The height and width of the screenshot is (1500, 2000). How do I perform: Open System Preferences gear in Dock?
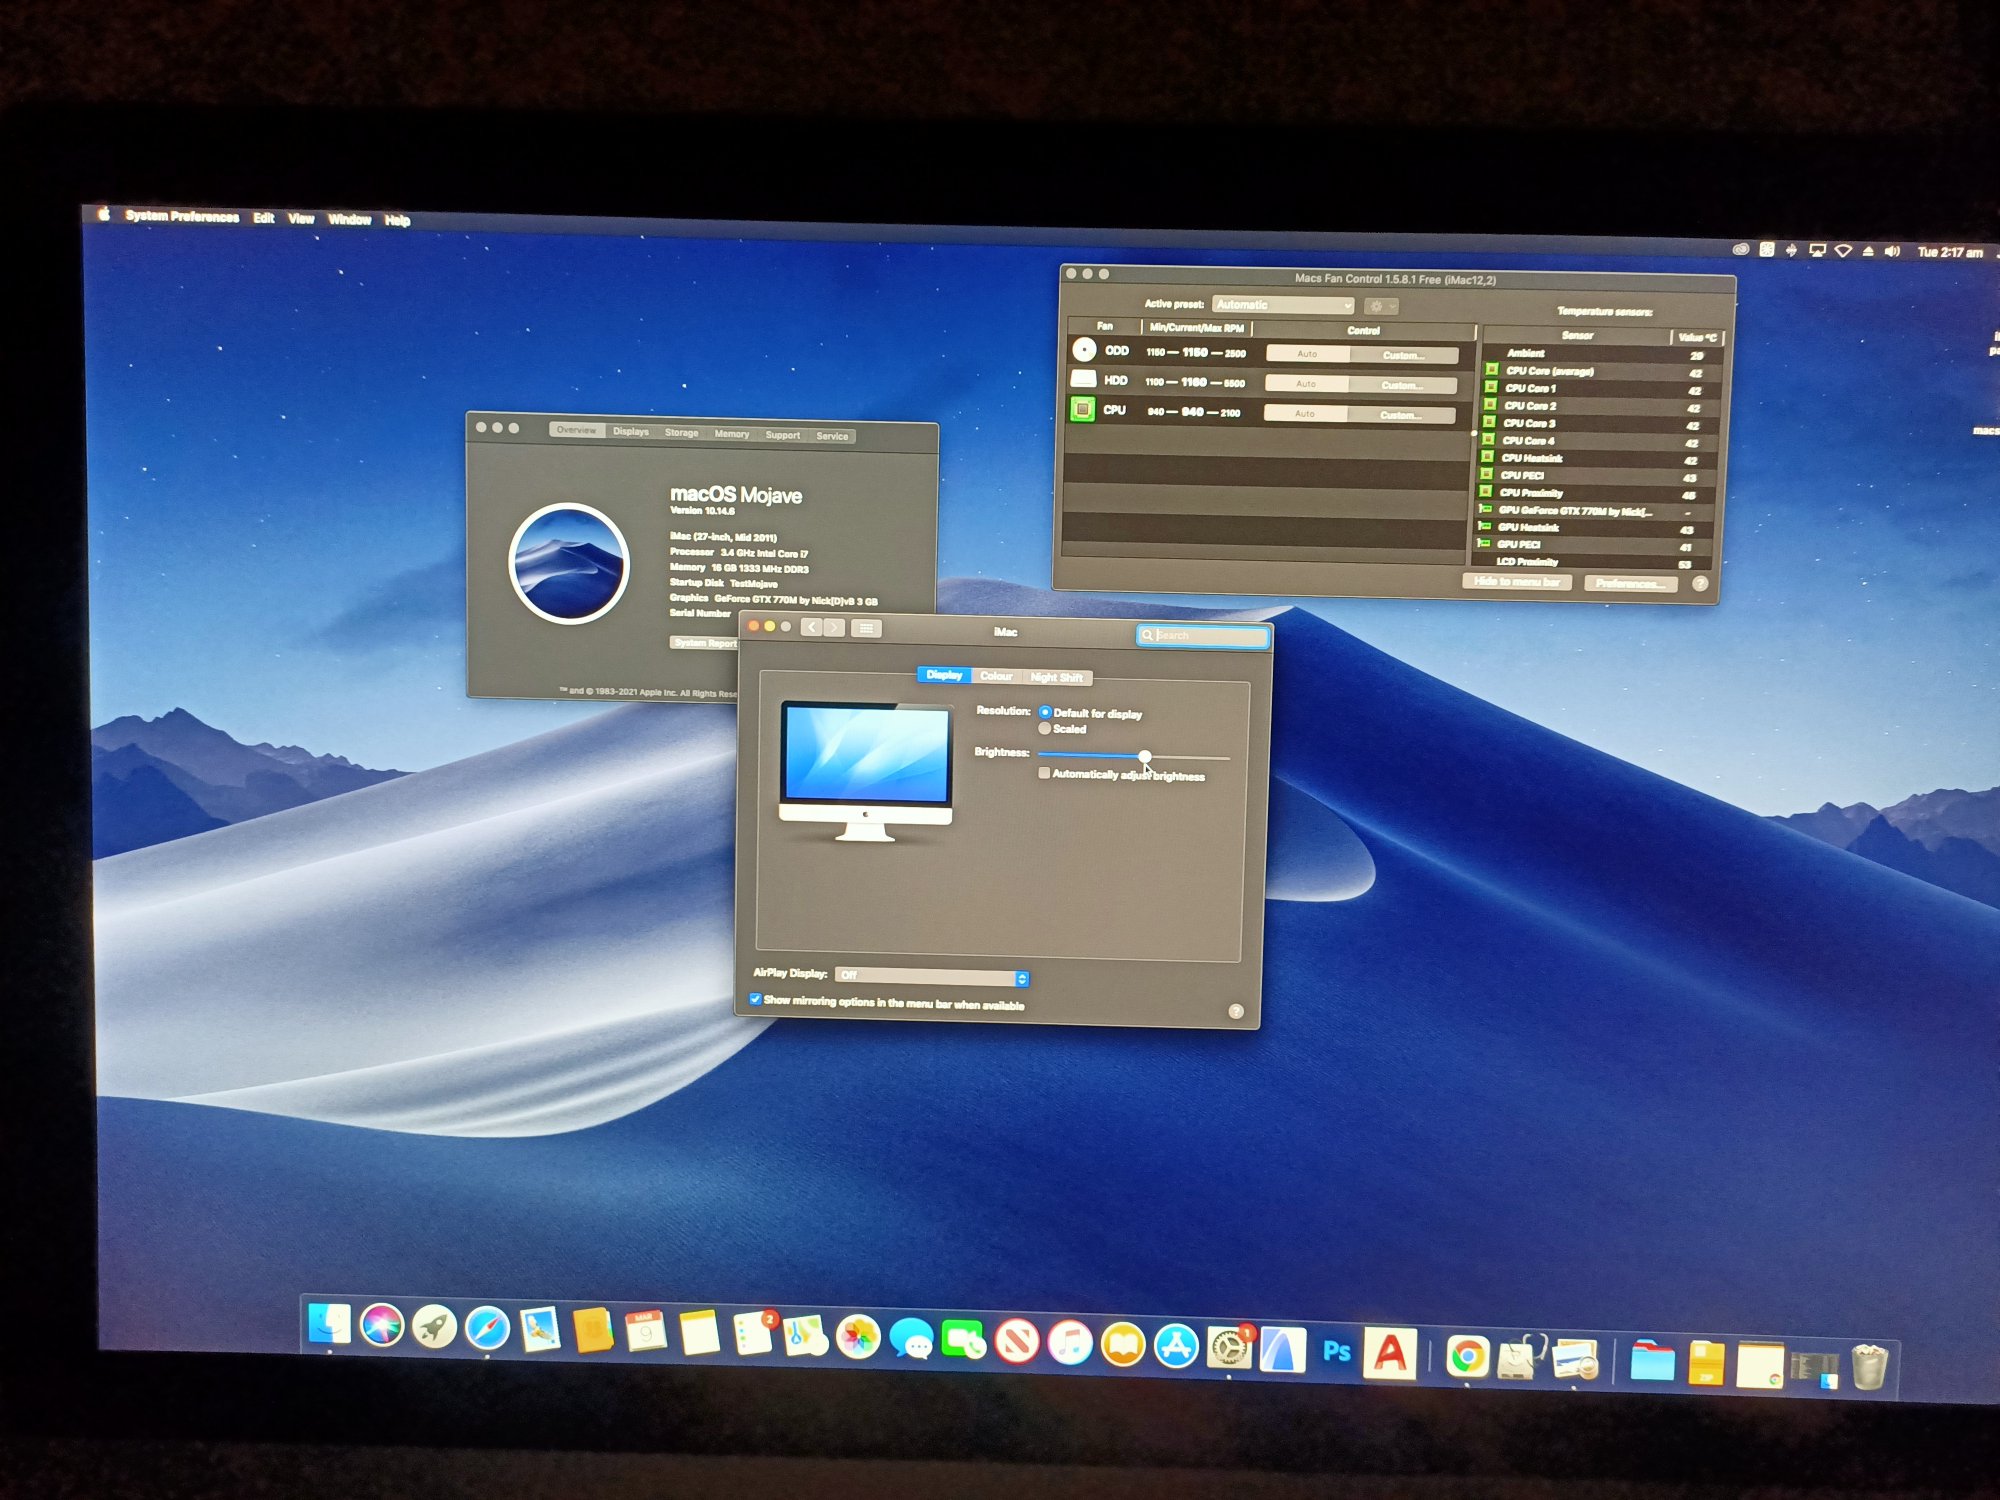pos(1229,1348)
